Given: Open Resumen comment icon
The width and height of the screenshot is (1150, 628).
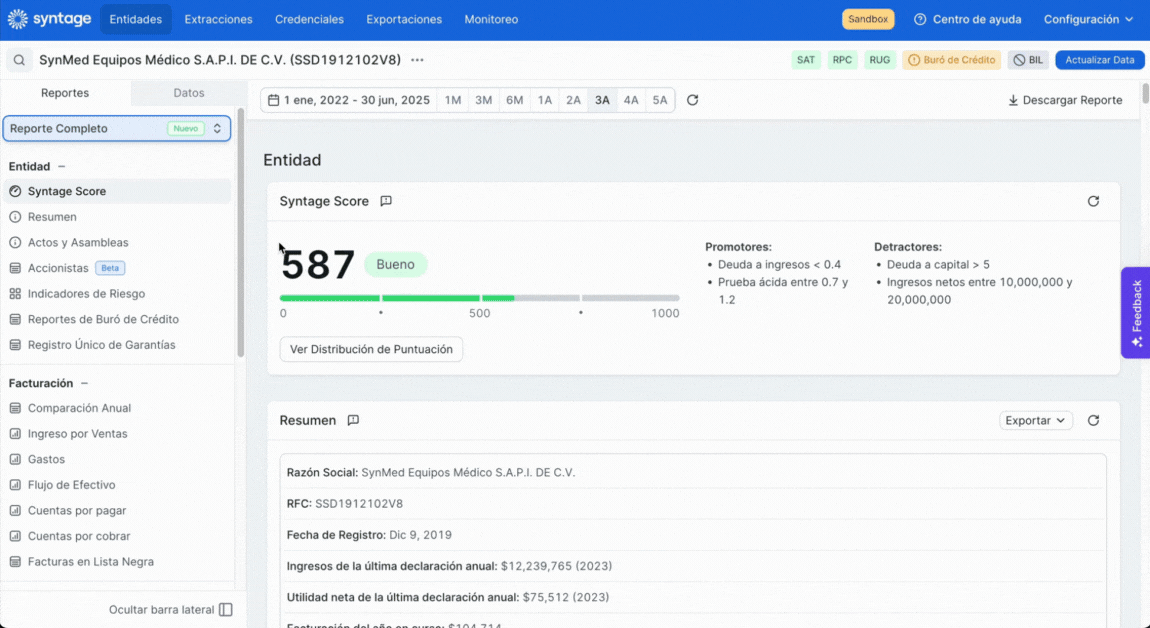Looking at the screenshot, I should click(353, 420).
